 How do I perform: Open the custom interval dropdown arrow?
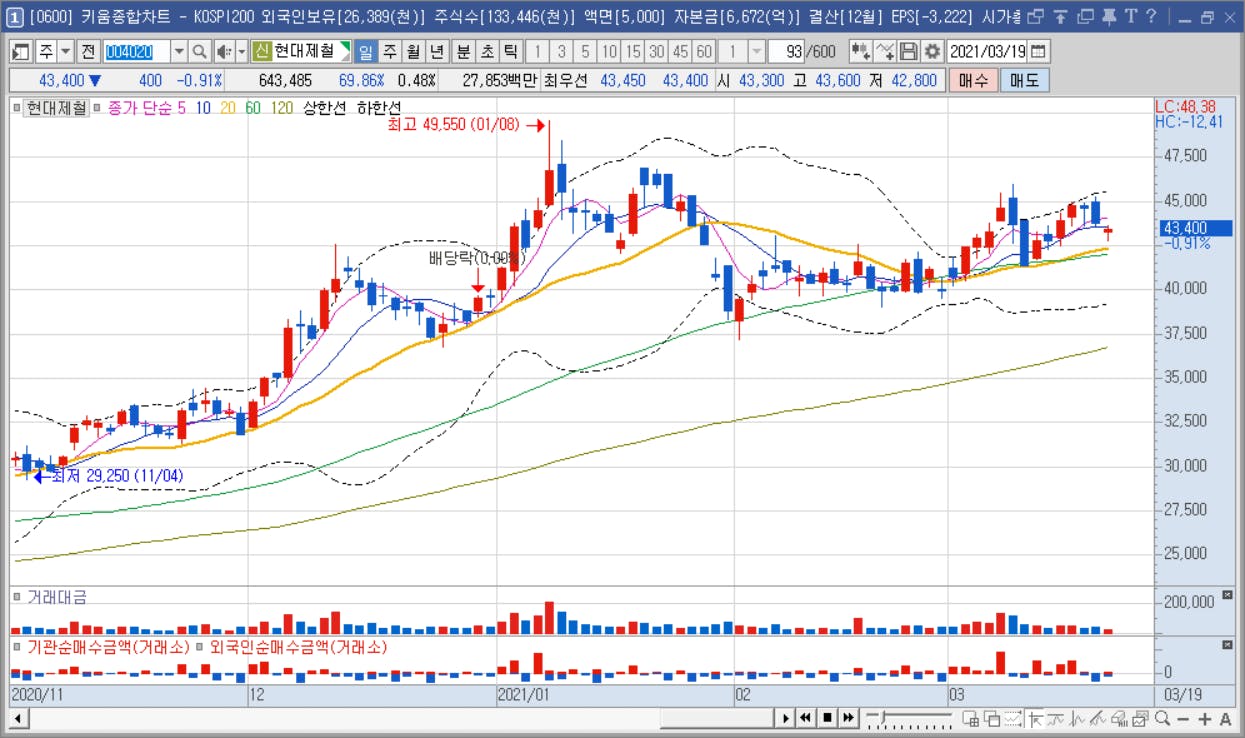[757, 52]
